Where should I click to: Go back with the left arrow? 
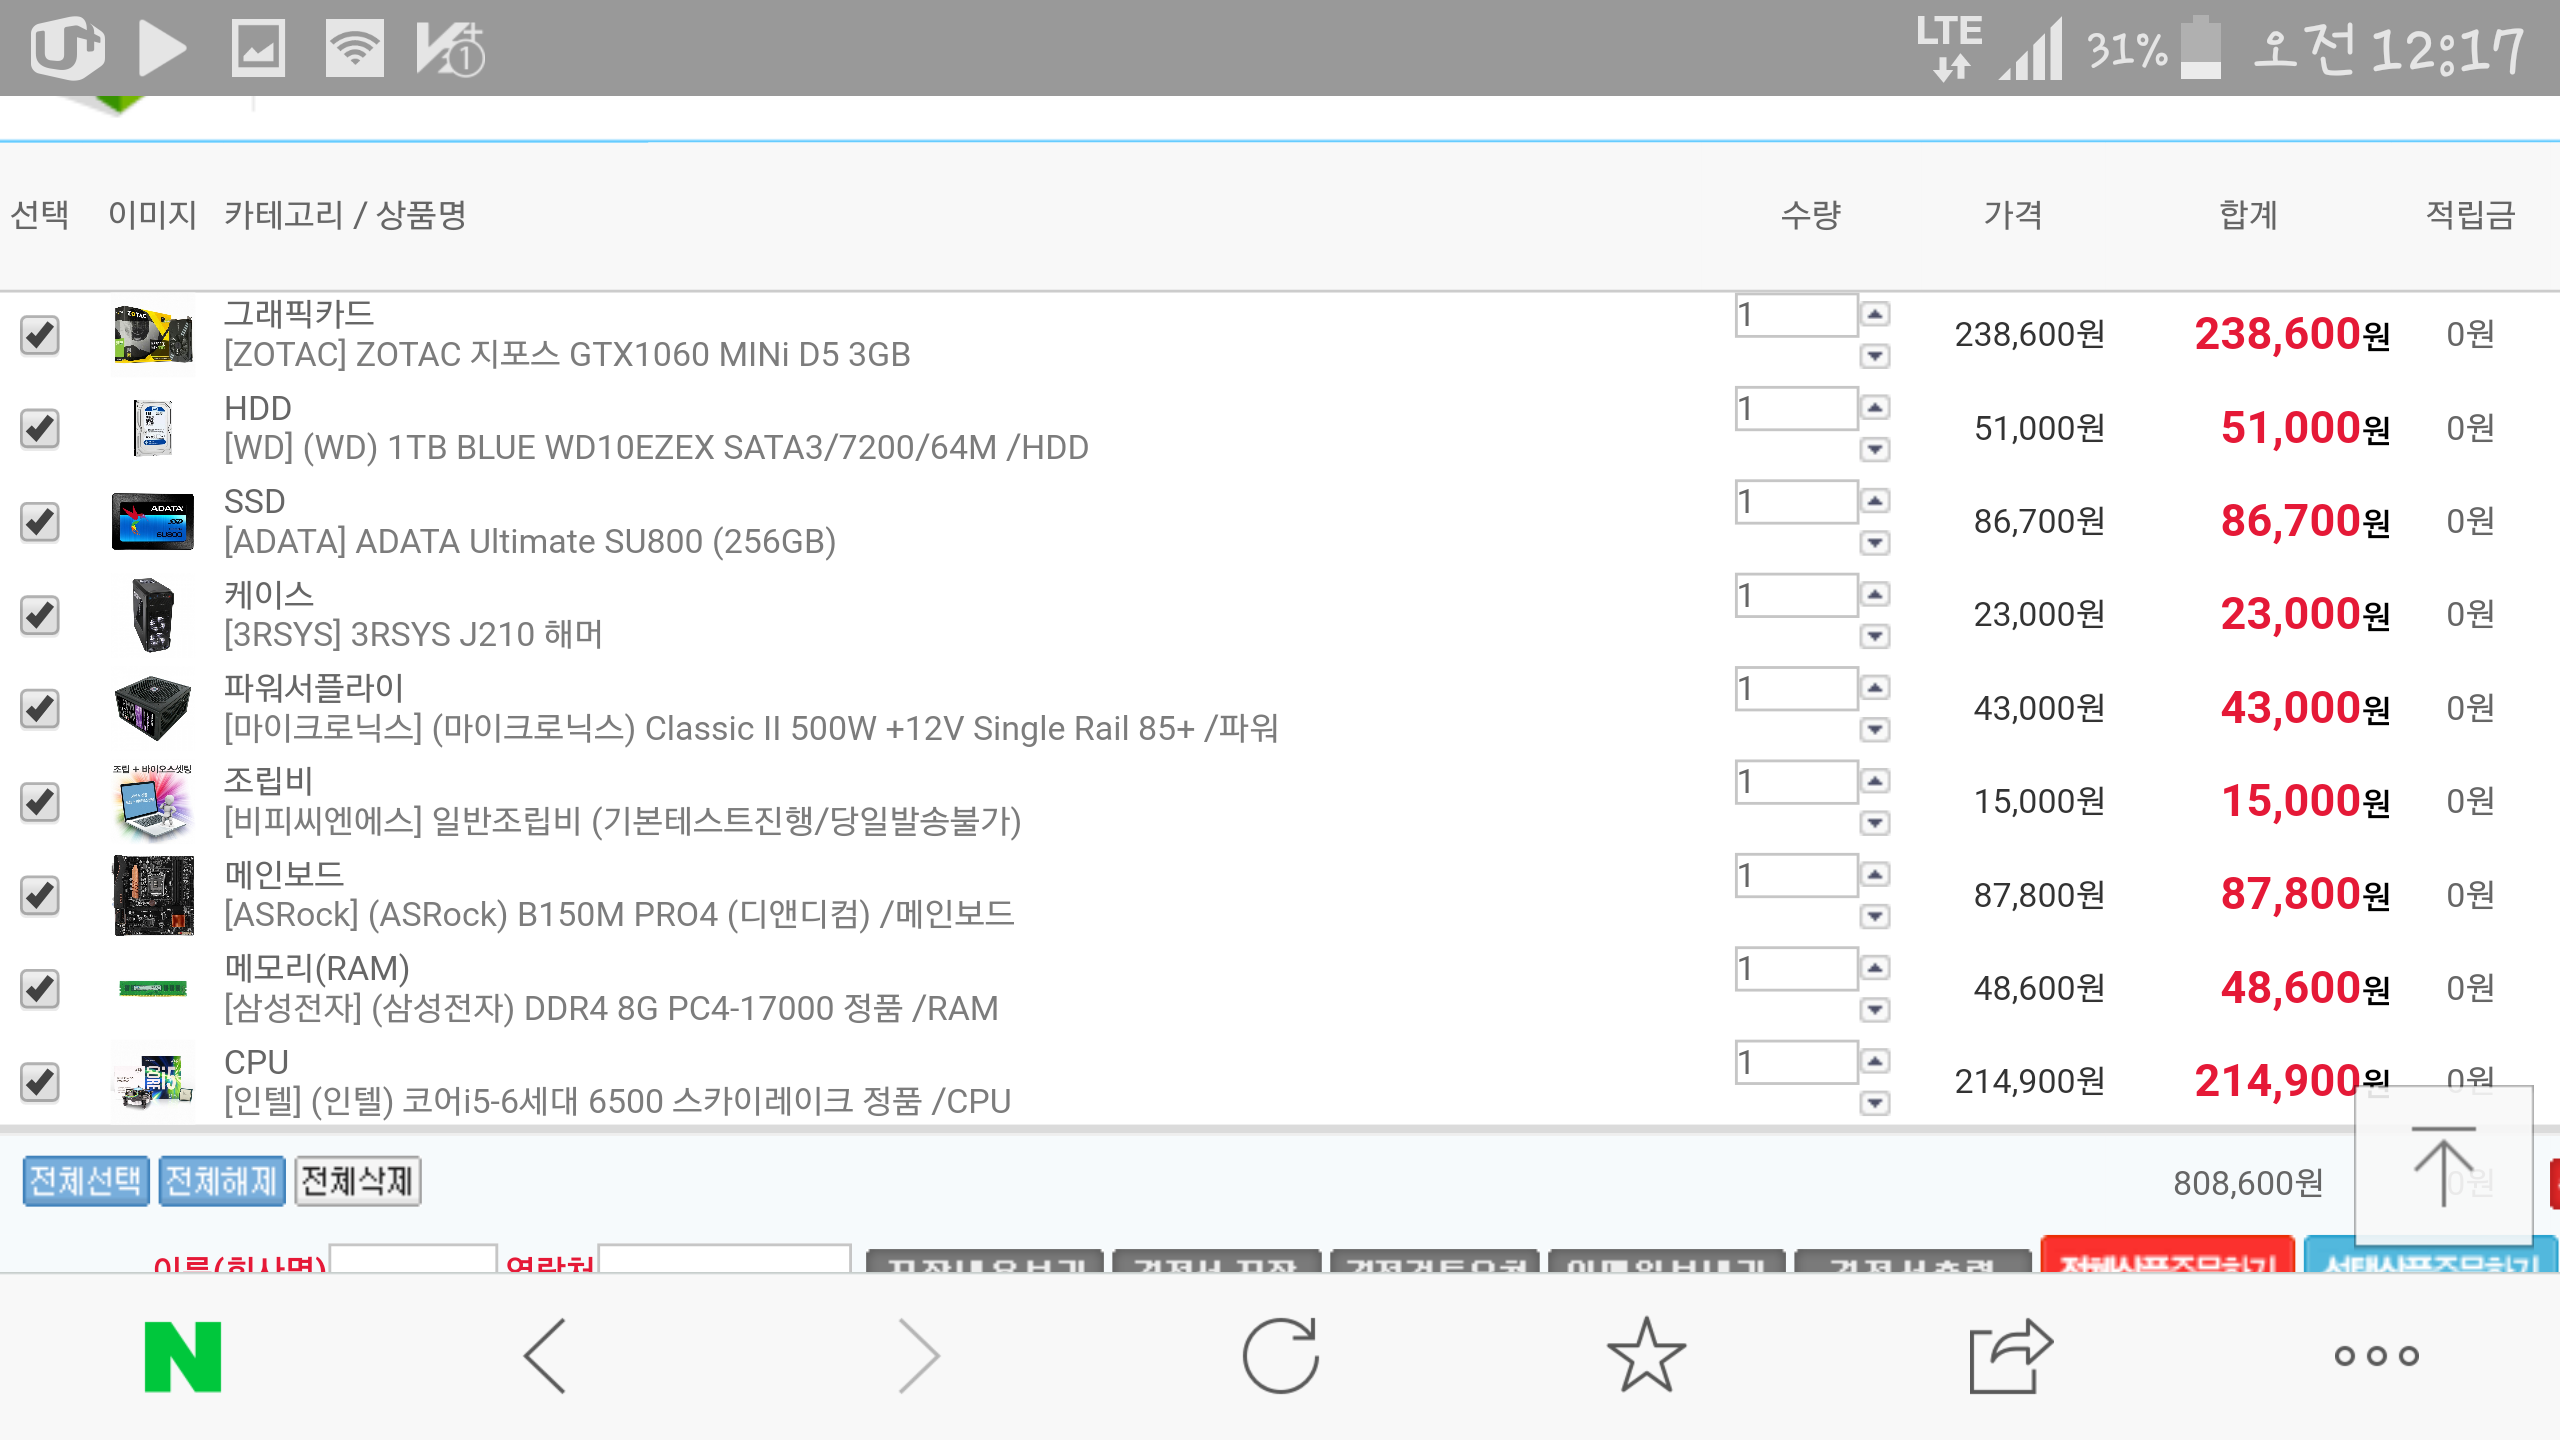tap(546, 1356)
